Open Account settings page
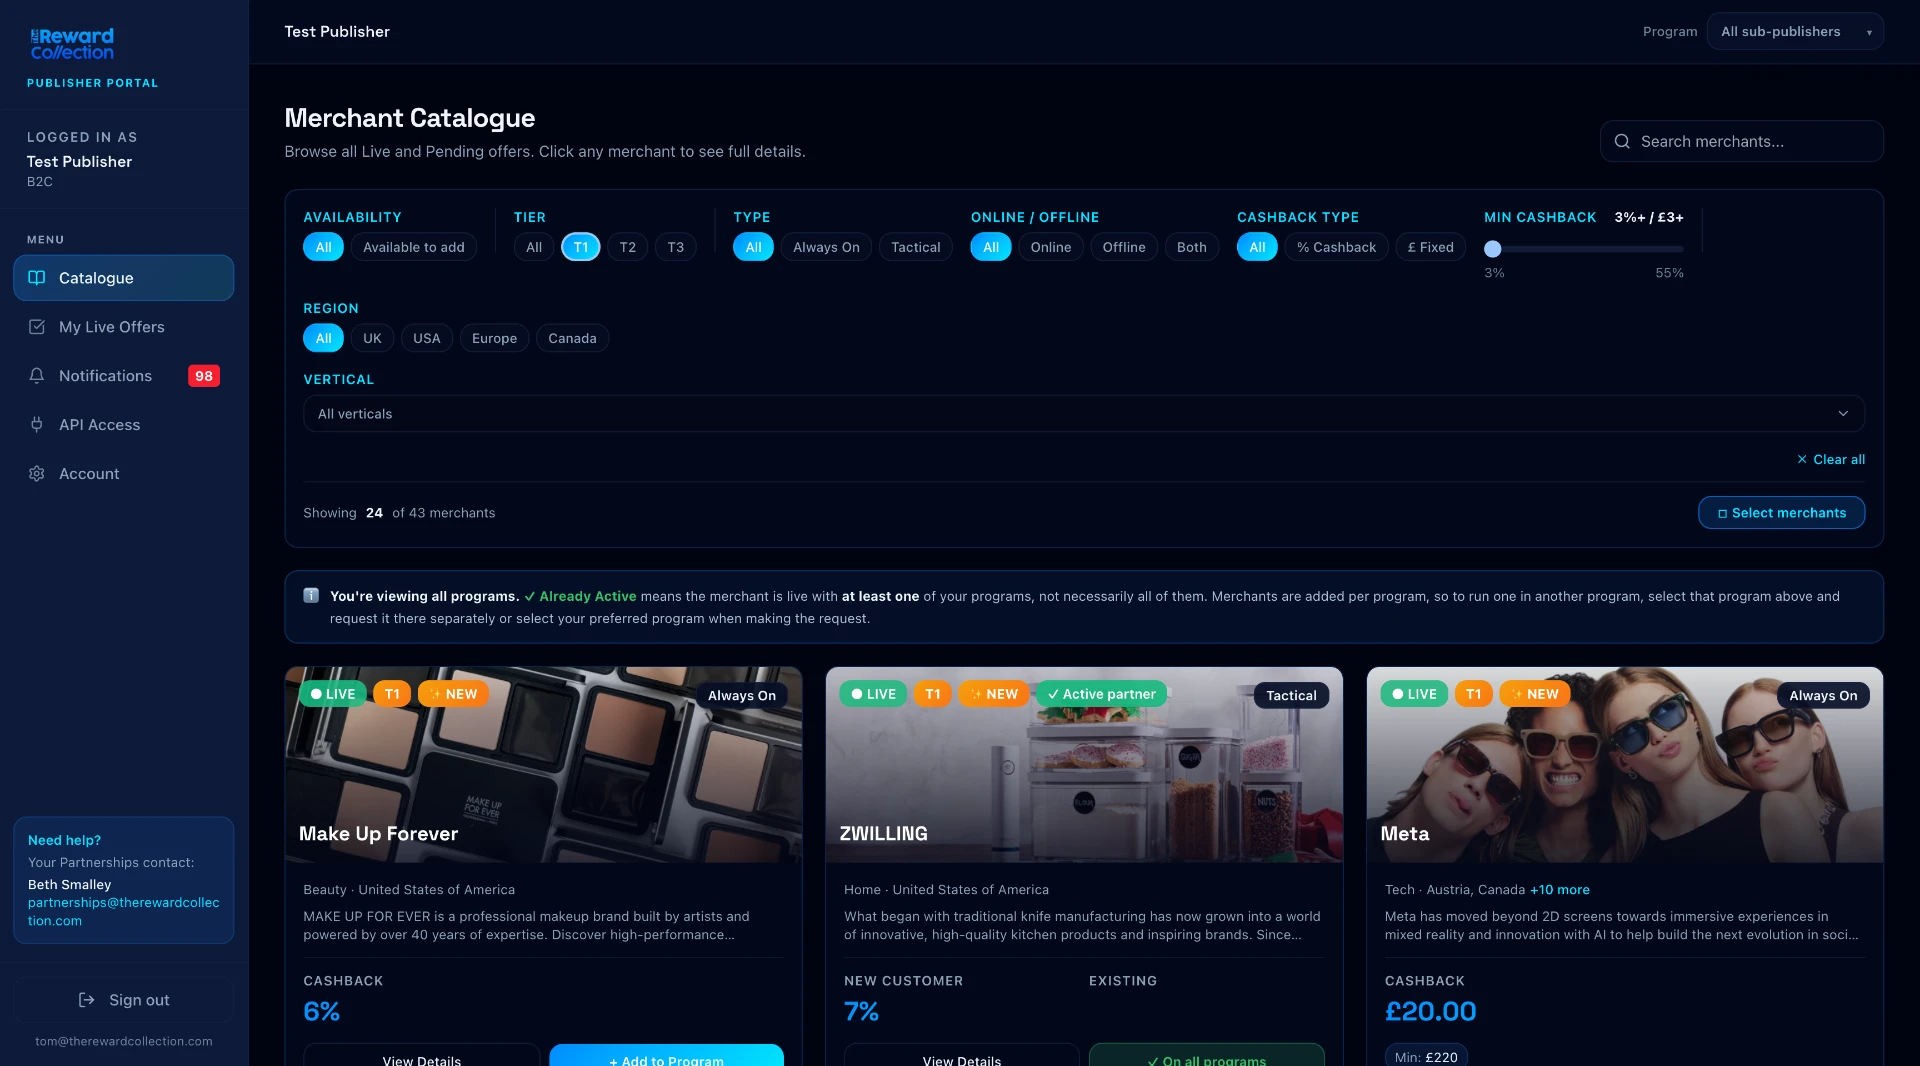Viewport: 1920px width, 1066px height. [x=124, y=474]
